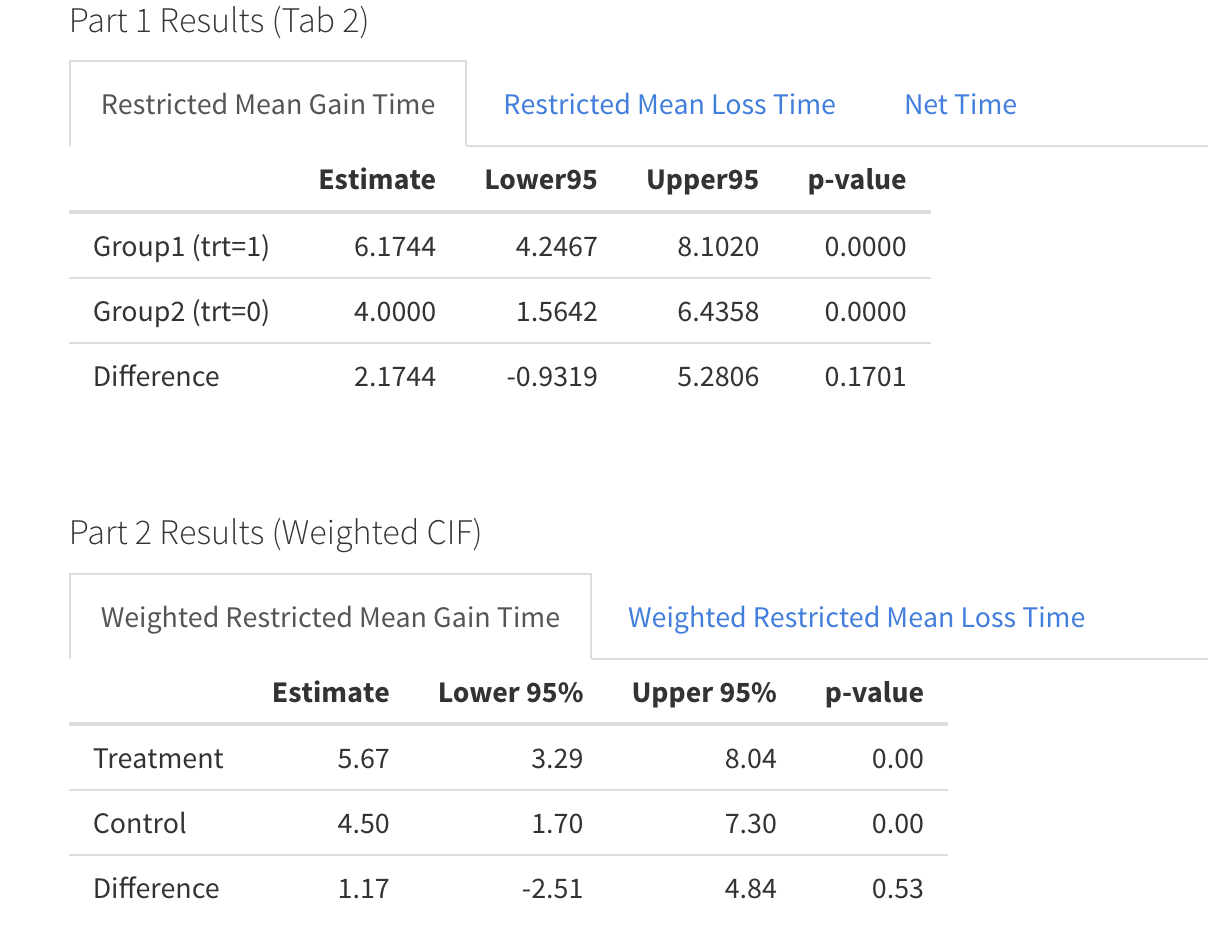The image size is (1208, 926).
Task: Click the Part 2 Results (Weighted CIF) heading
Action: 275,533
